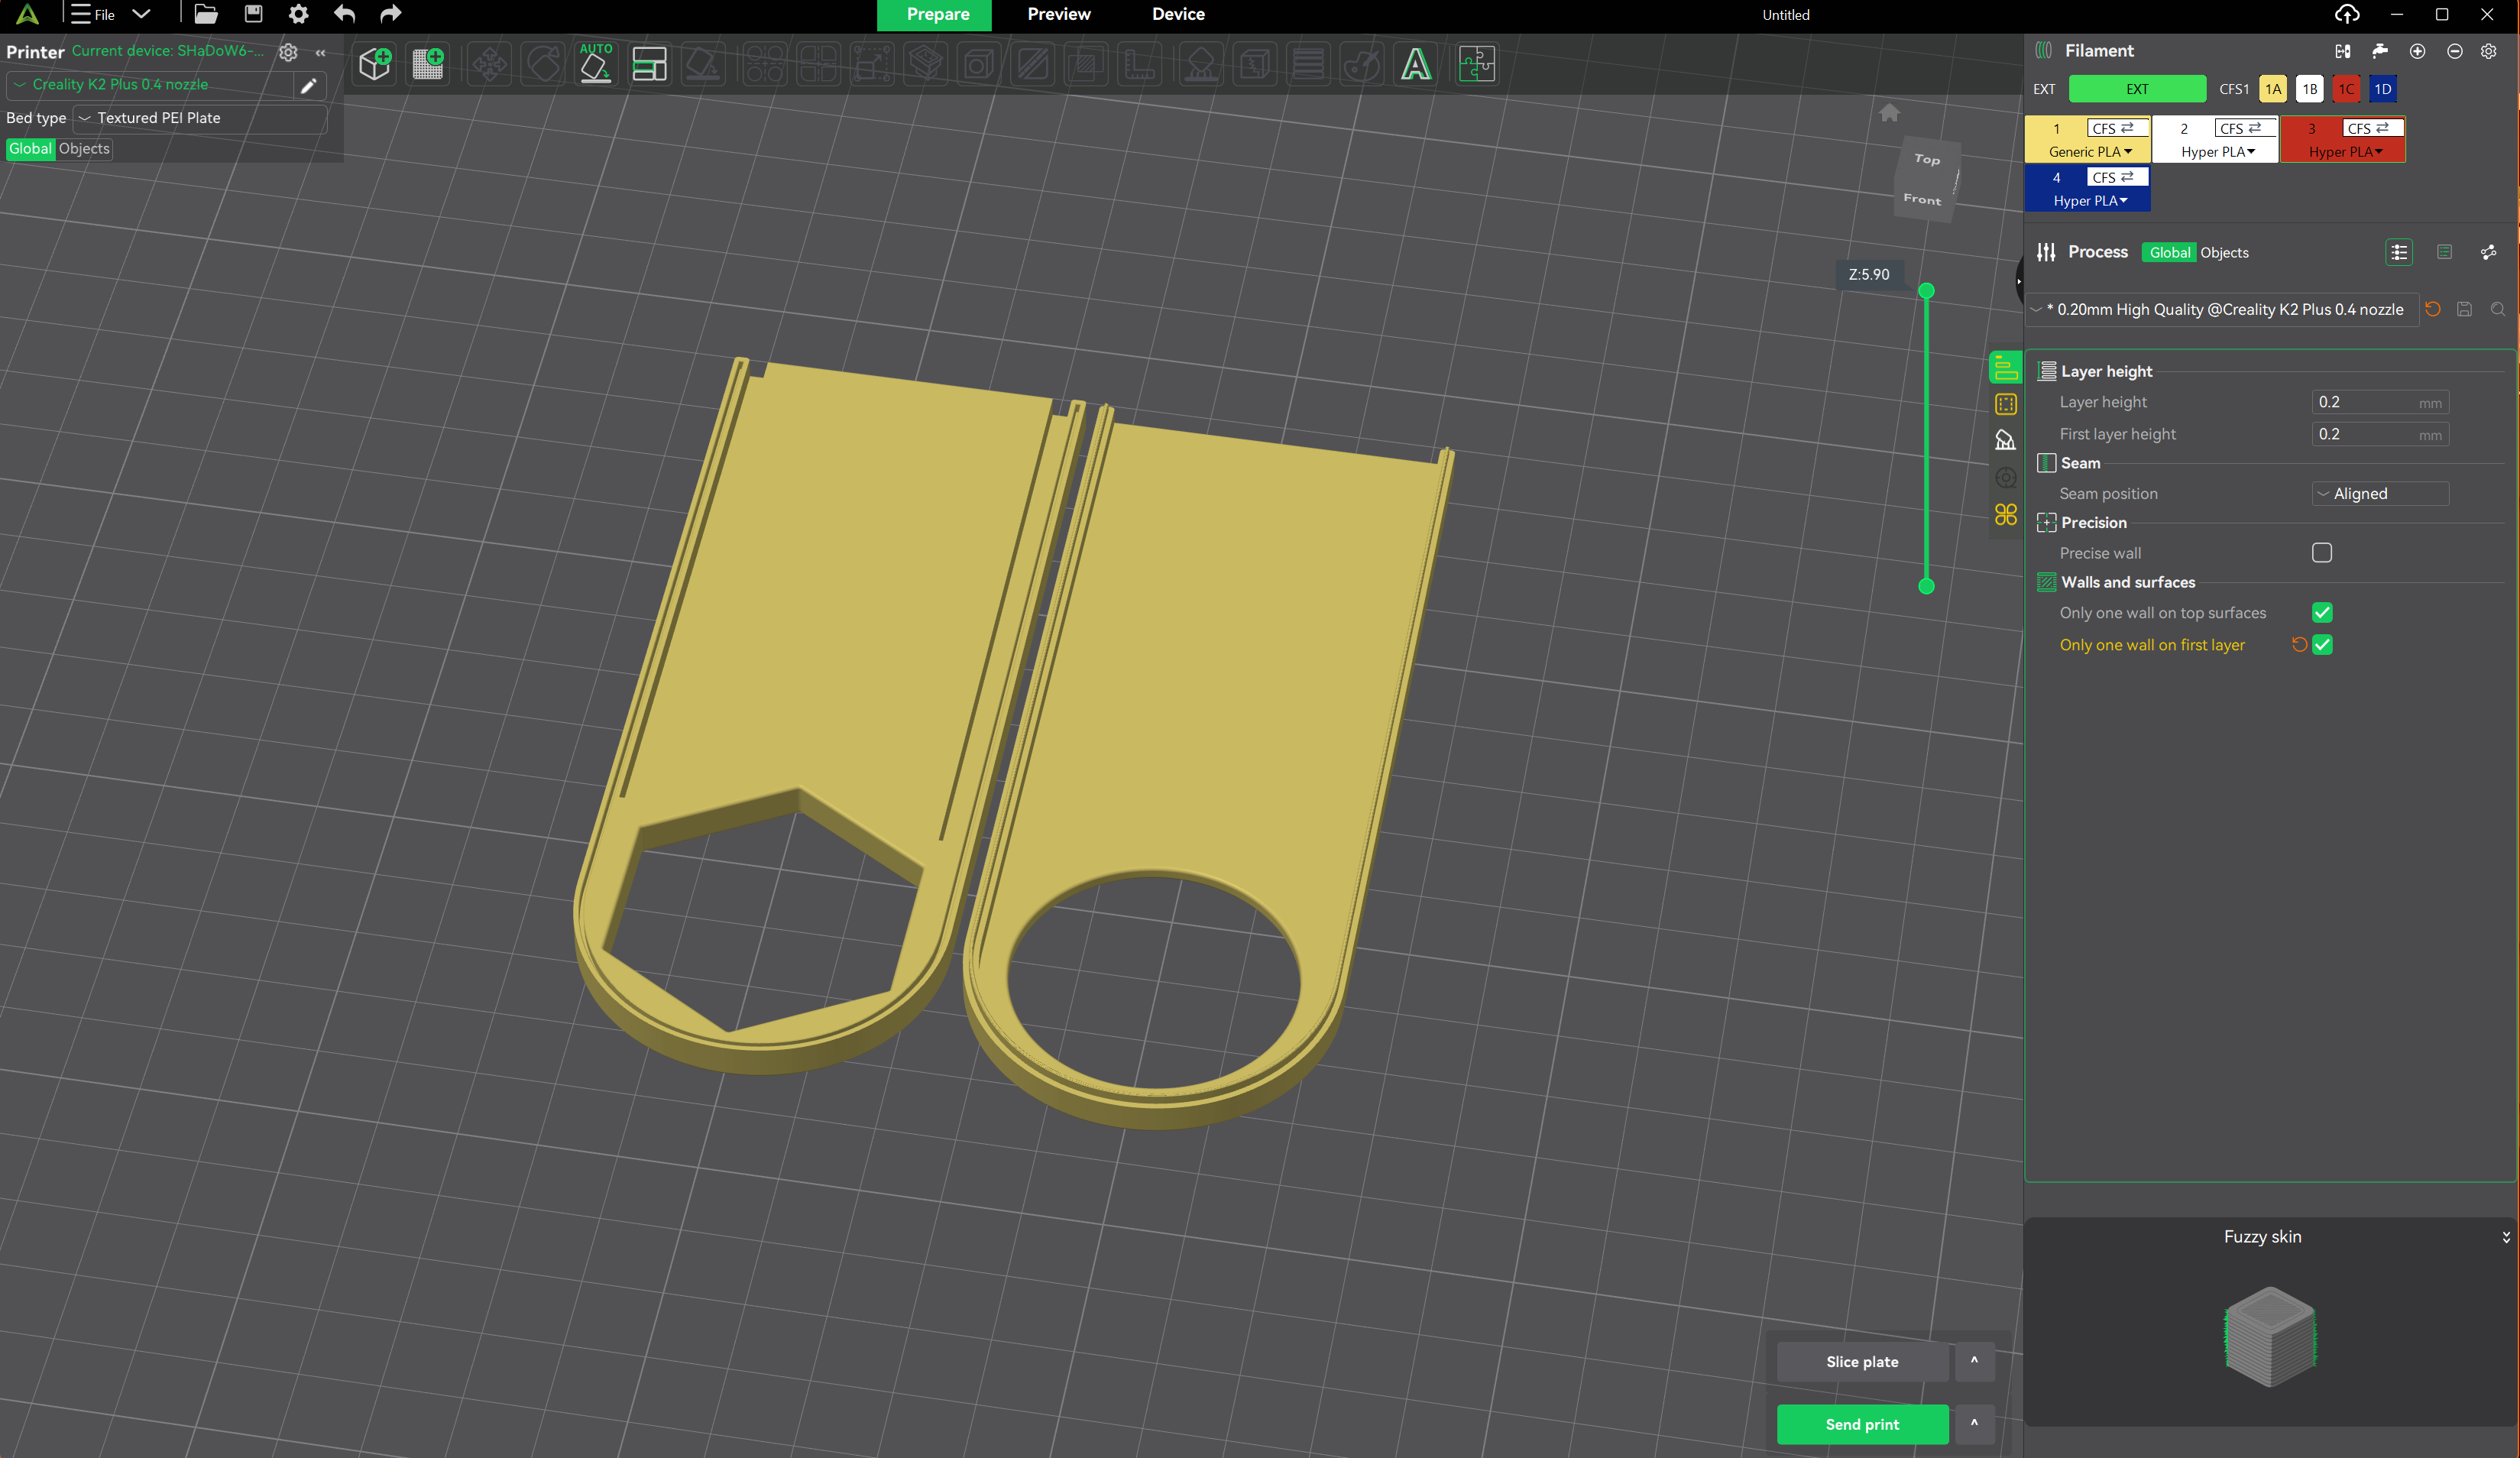Click the Arrange all objects icon

click(650, 65)
